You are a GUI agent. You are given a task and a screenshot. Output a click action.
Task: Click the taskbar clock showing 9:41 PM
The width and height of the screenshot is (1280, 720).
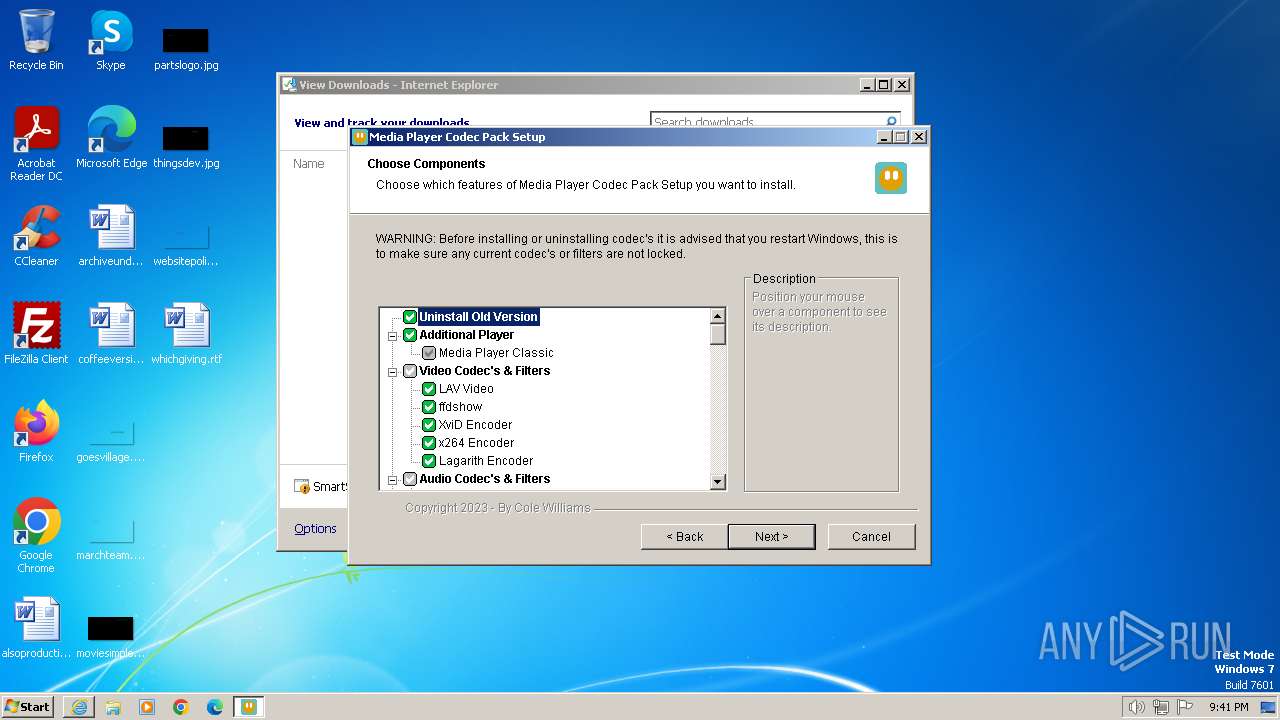coord(1229,707)
